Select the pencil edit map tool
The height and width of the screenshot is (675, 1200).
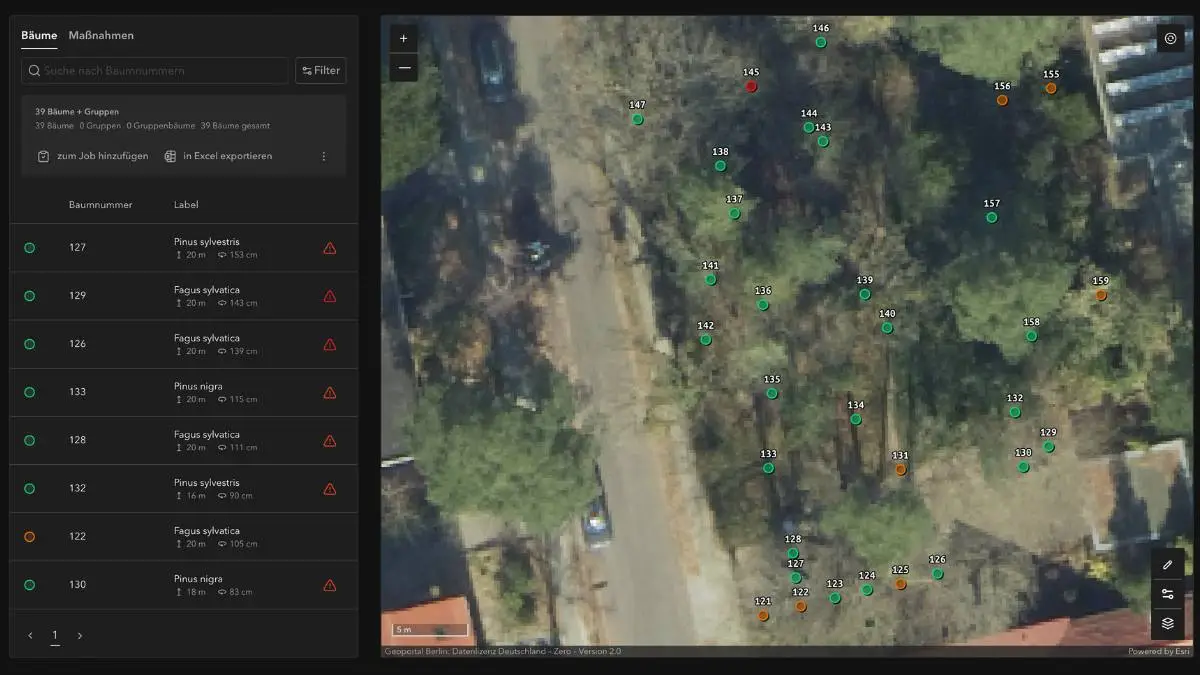click(1167, 565)
